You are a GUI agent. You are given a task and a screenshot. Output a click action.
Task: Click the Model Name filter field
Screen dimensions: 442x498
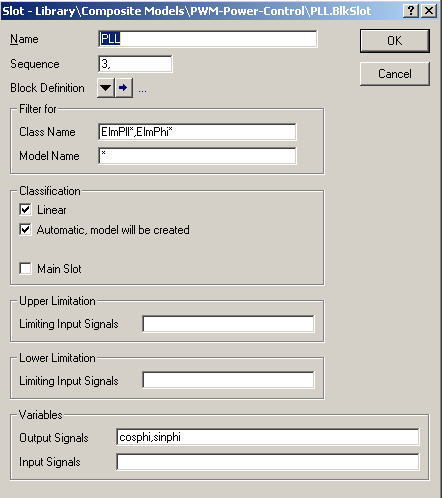197,156
